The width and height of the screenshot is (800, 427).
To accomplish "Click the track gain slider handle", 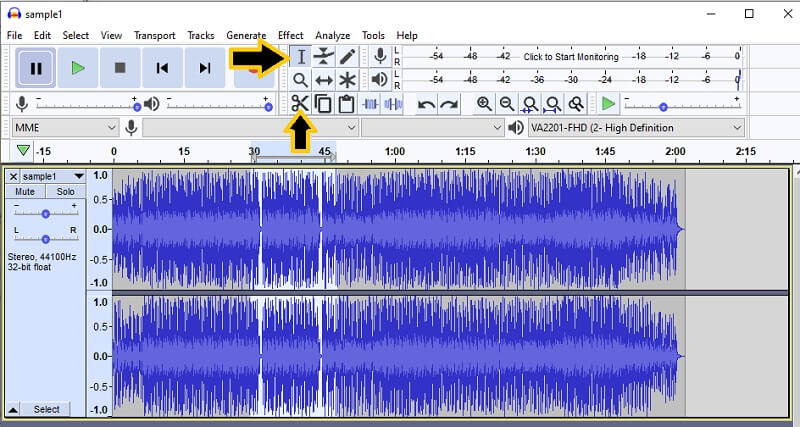I will click(x=45, y=214).
